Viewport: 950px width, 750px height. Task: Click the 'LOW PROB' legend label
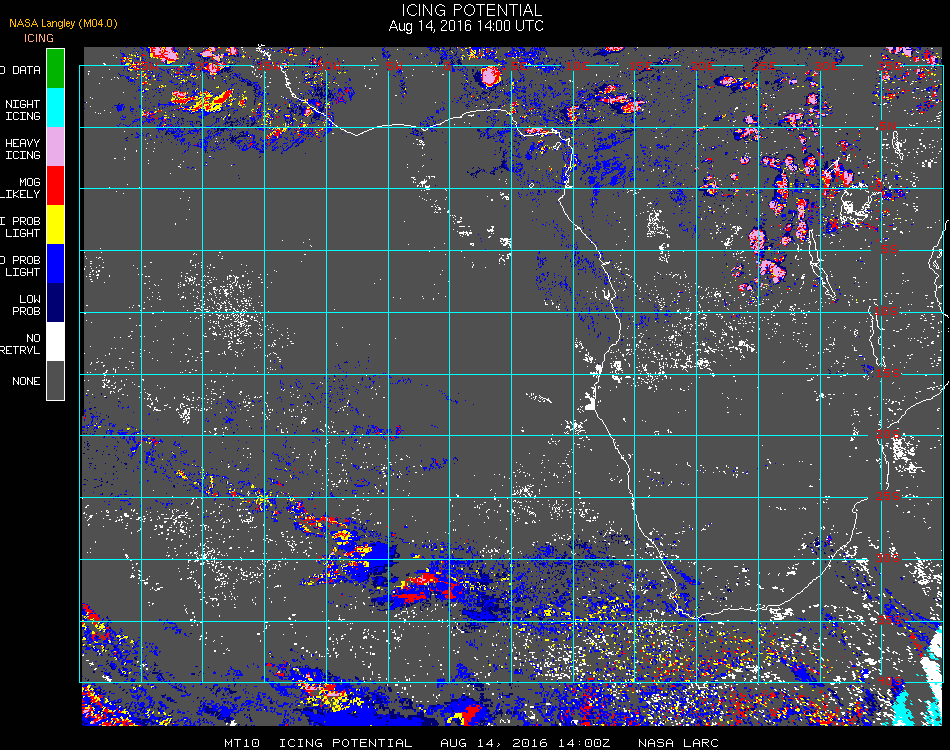27,305
